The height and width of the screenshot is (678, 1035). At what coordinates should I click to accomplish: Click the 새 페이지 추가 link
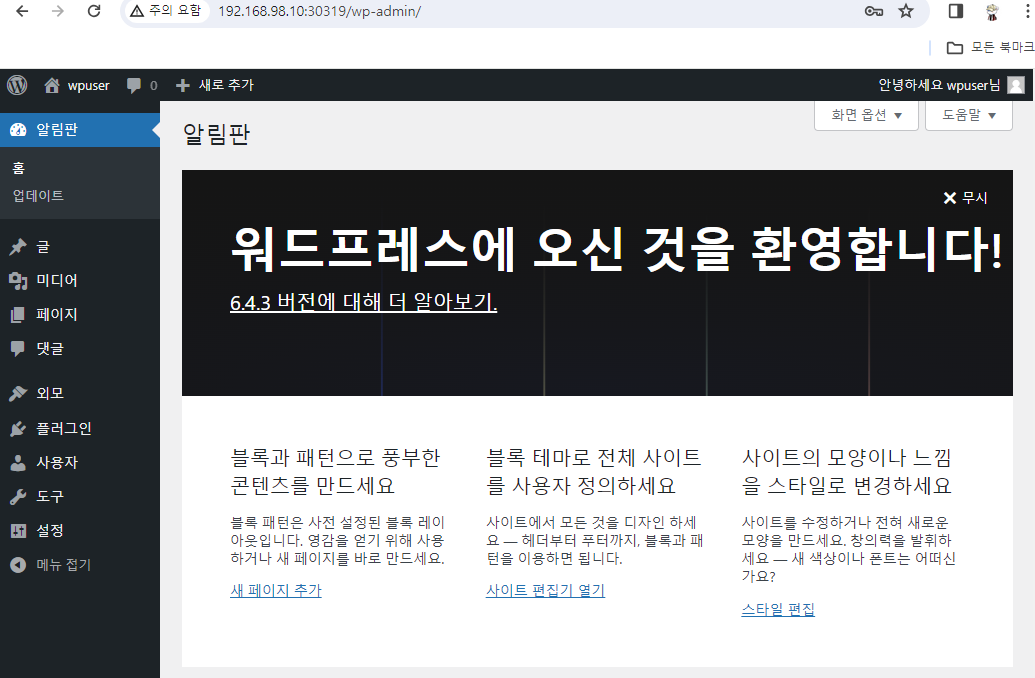275,590
